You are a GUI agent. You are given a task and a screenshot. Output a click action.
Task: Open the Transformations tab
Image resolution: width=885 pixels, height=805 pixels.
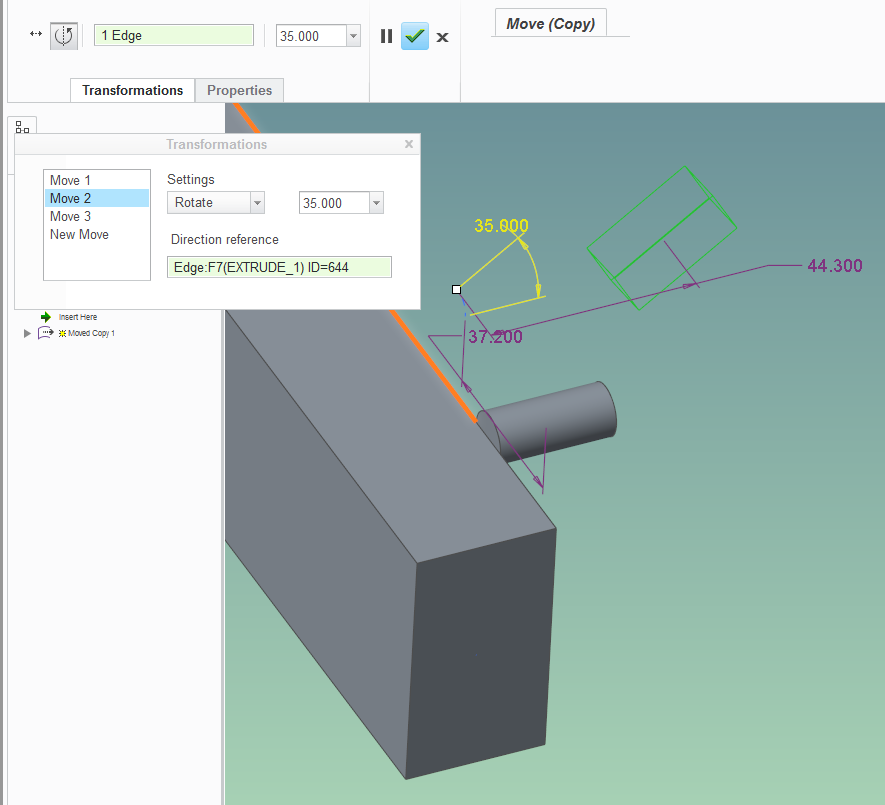coord(132,90)
